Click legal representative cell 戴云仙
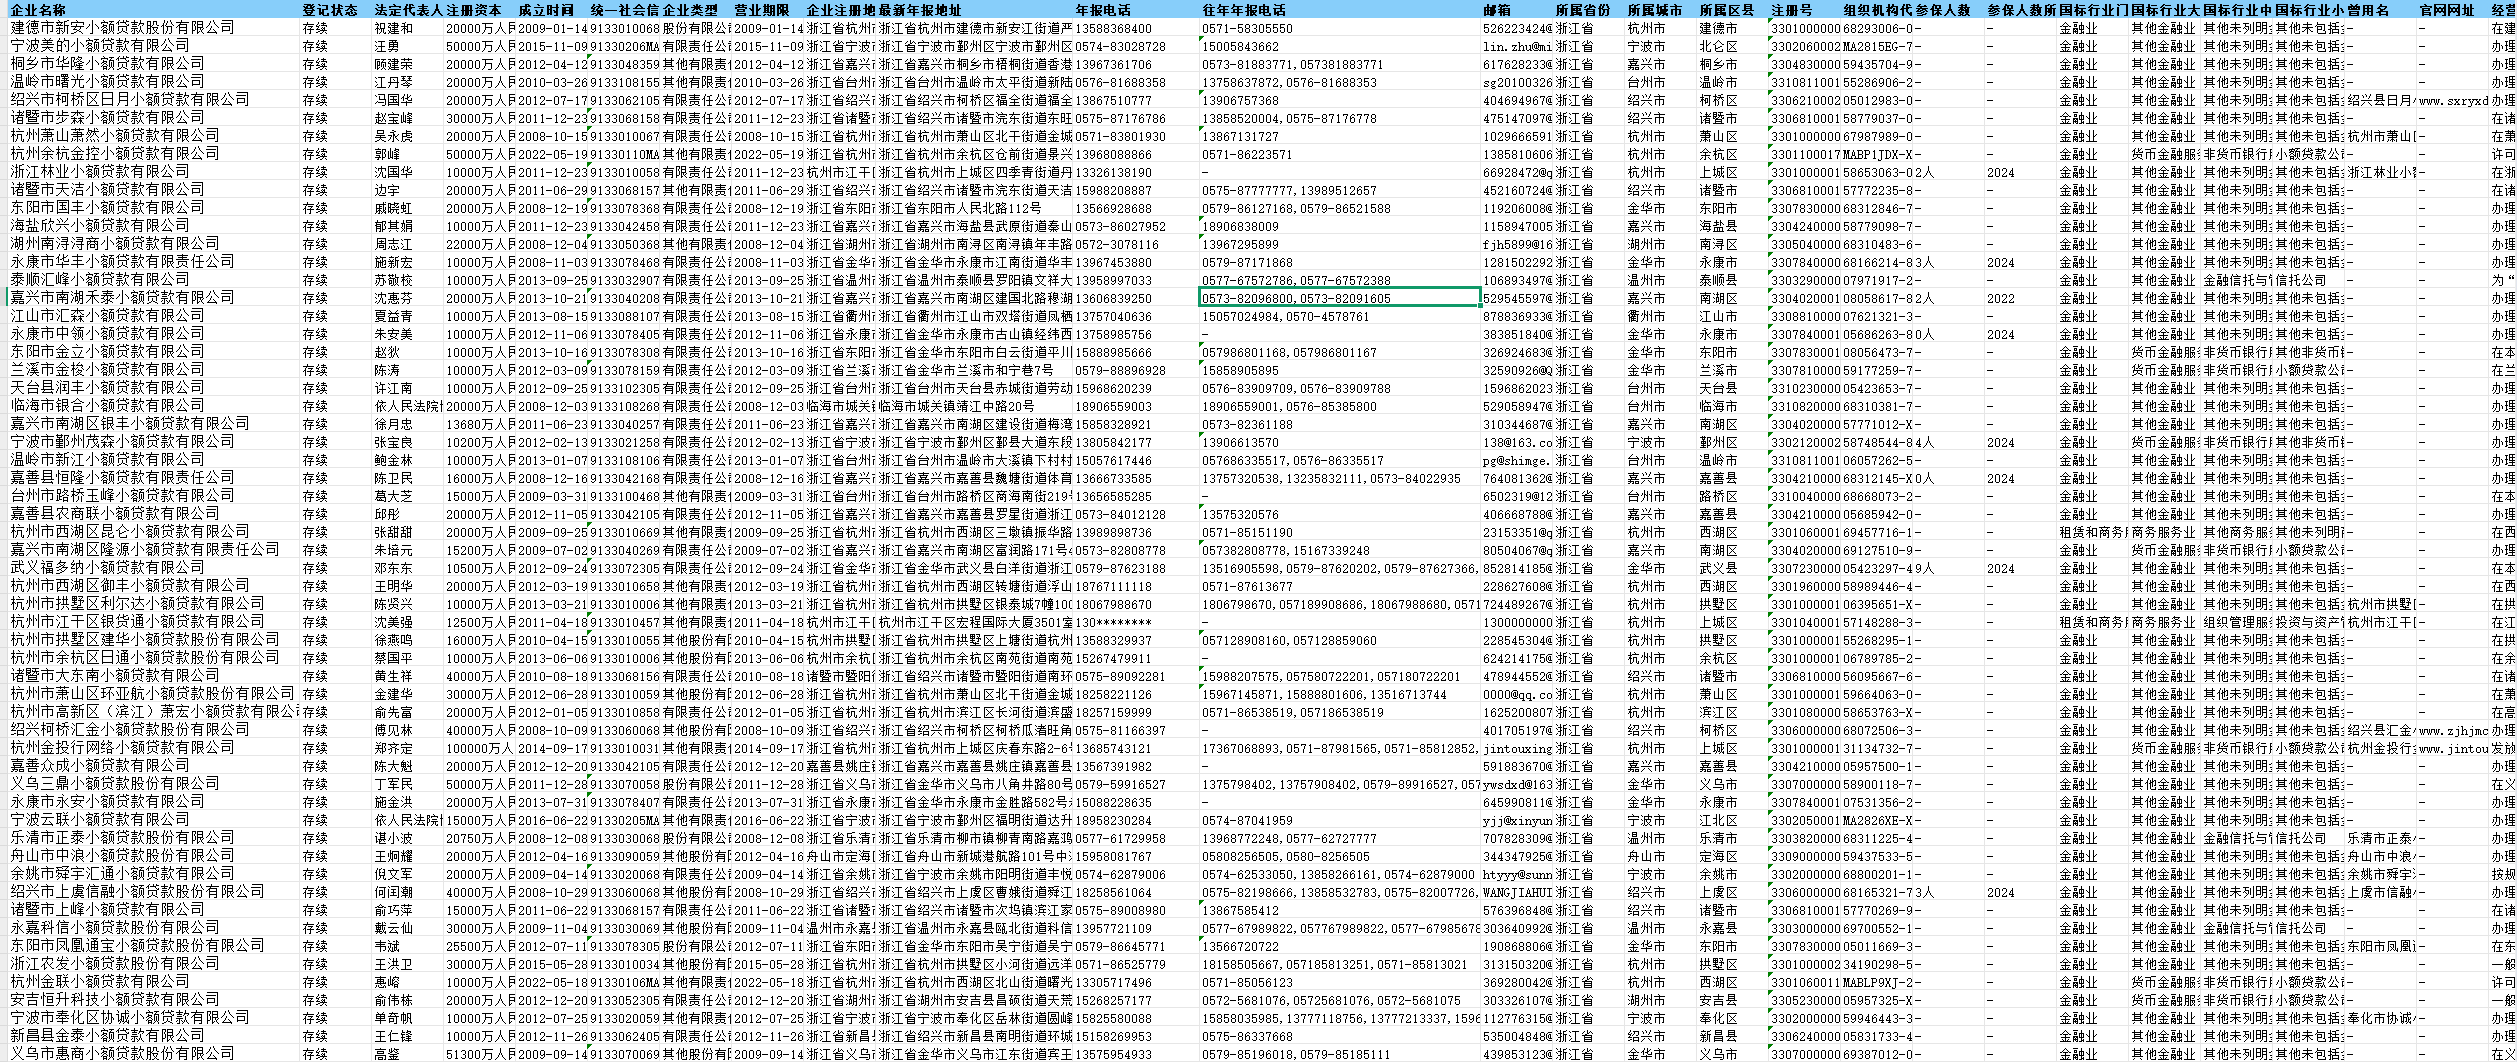The width and height of the screenshot is (2517, 1062). point(392,928)
